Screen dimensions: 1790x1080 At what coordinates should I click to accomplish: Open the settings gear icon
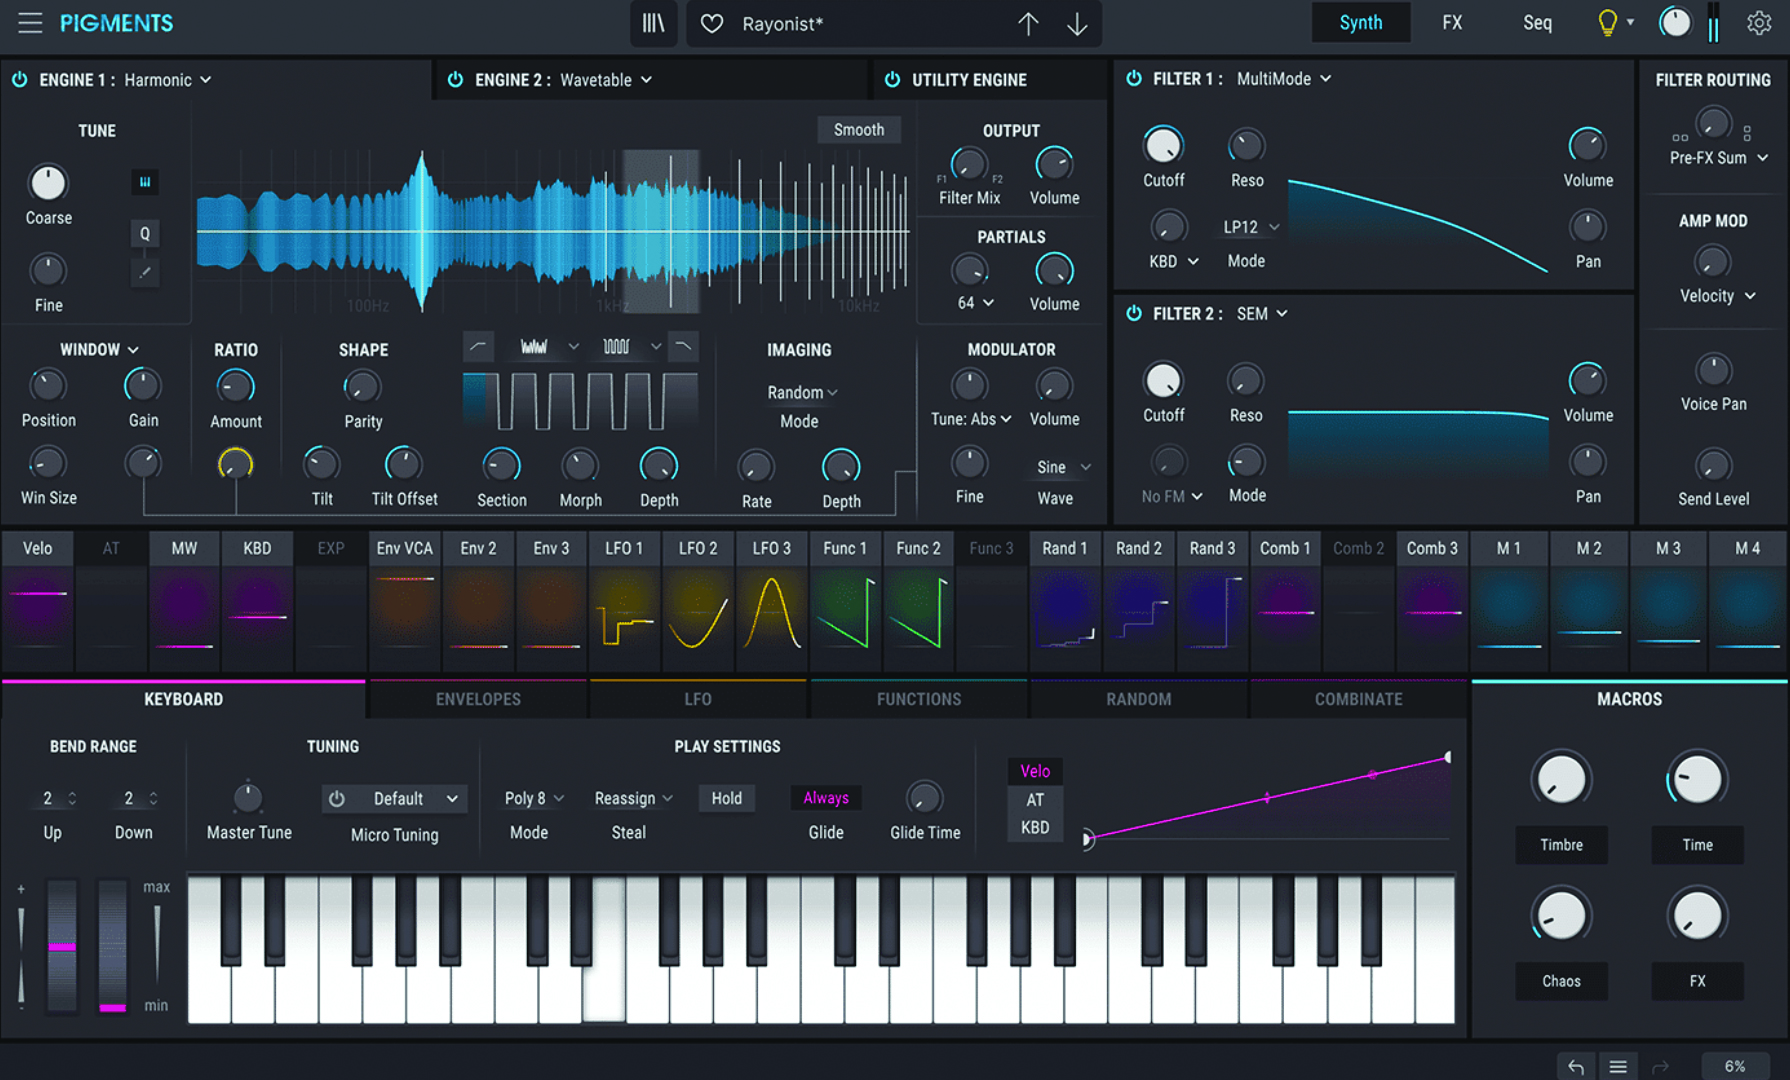(1759, 23)
